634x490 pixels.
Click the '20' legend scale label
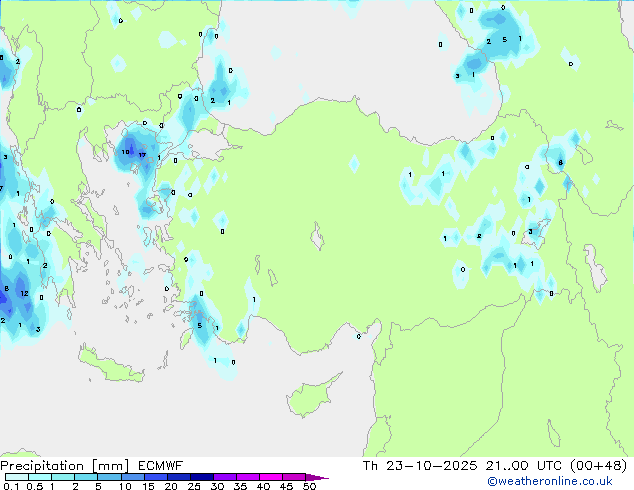171,486
